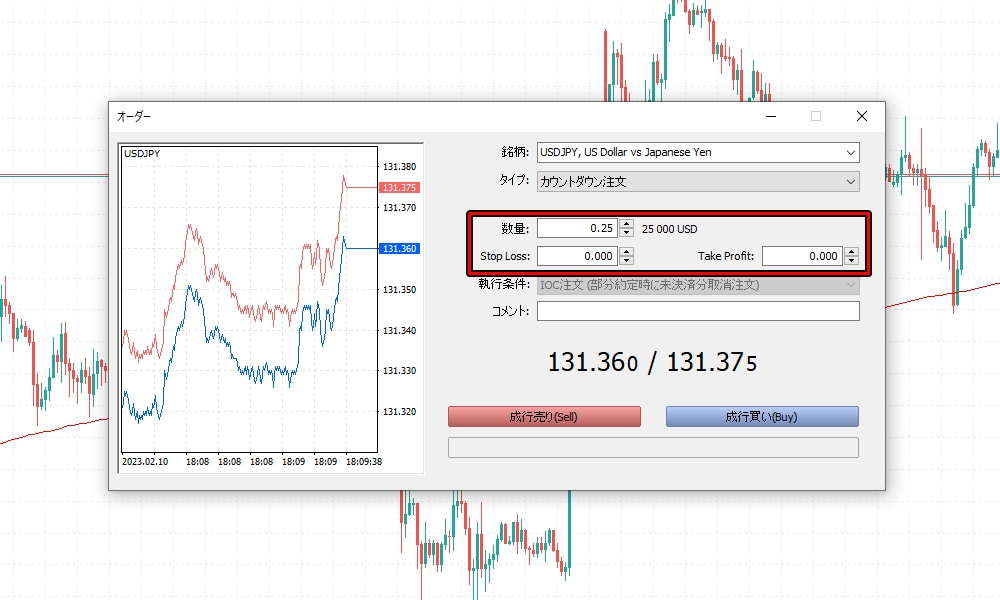The image size is (1000, 600).
Task: Lower Stop Loss value with down arrow
Action: click(626, 261)
